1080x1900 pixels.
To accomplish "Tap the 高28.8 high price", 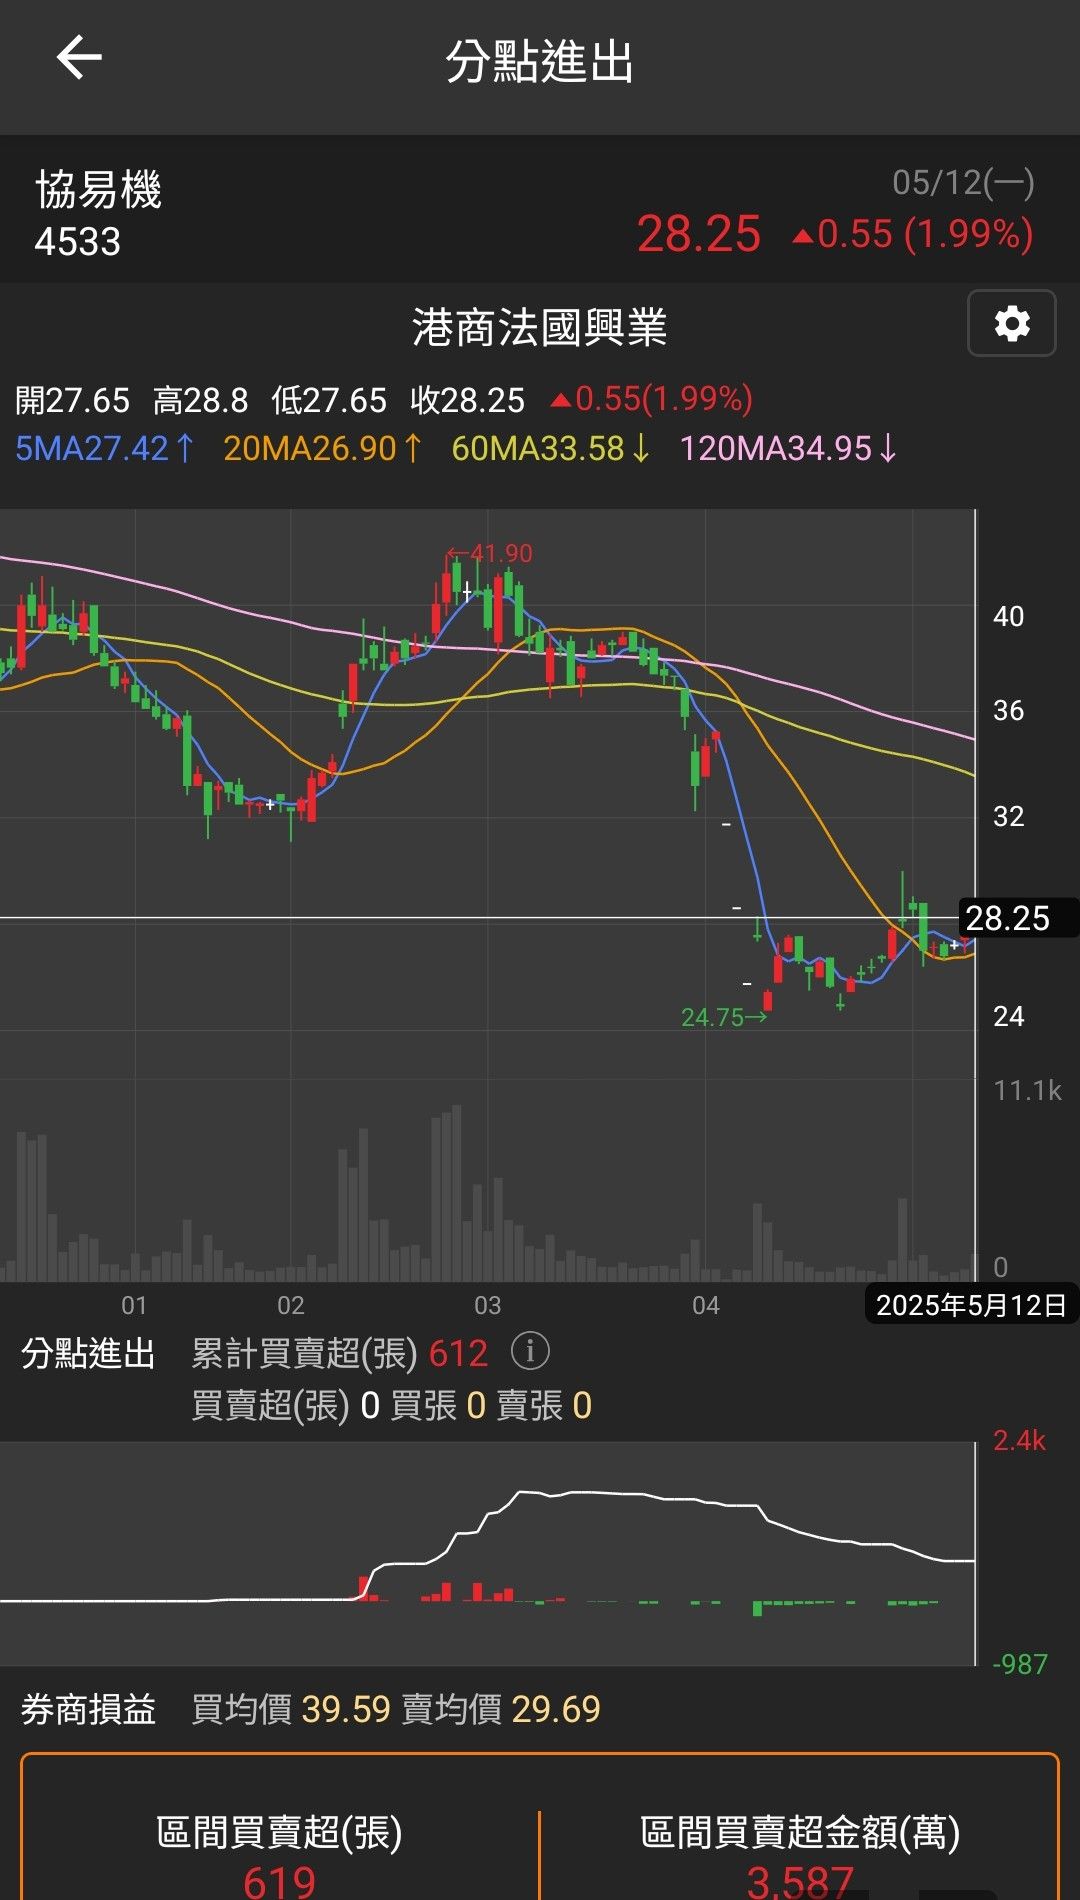I will 200,400.
